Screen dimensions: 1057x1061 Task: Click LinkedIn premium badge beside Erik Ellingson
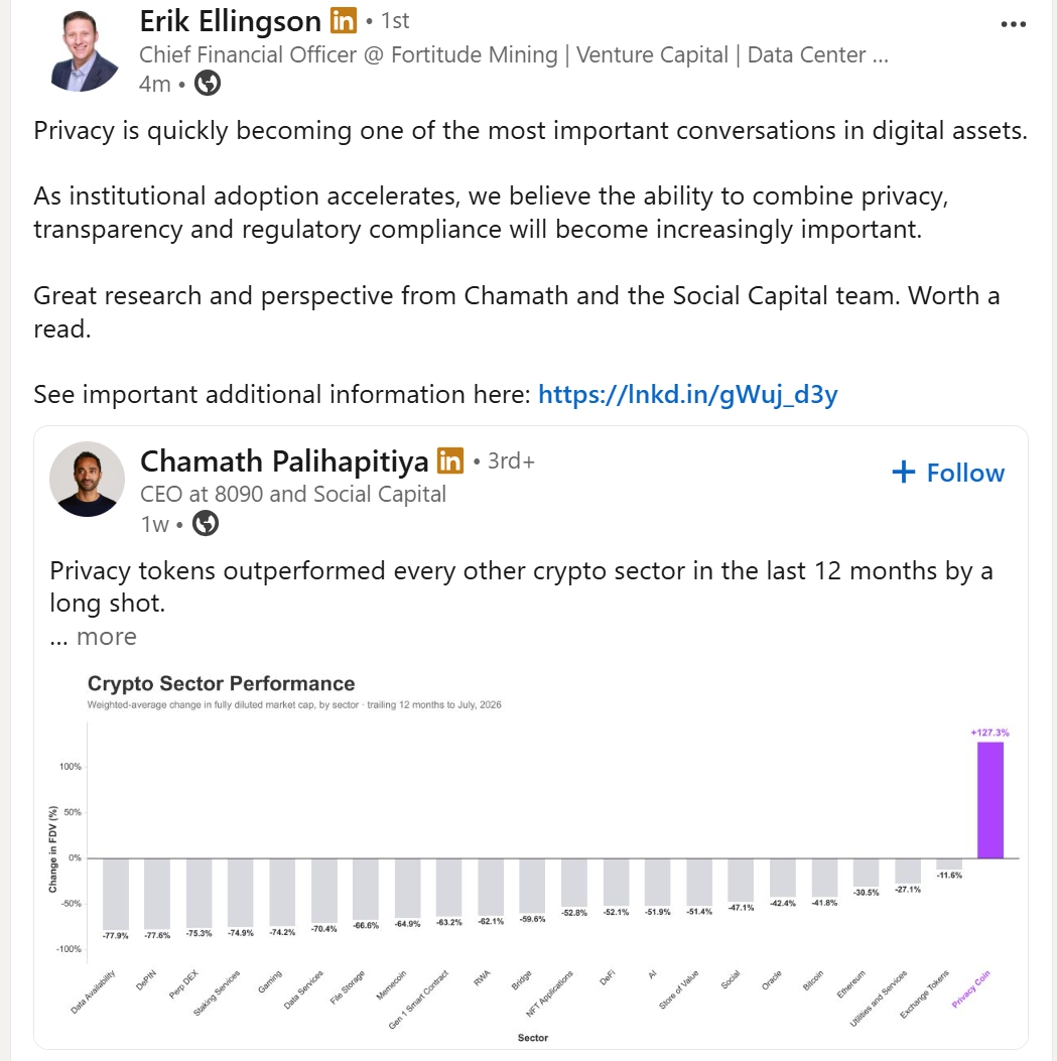point(343,21)
